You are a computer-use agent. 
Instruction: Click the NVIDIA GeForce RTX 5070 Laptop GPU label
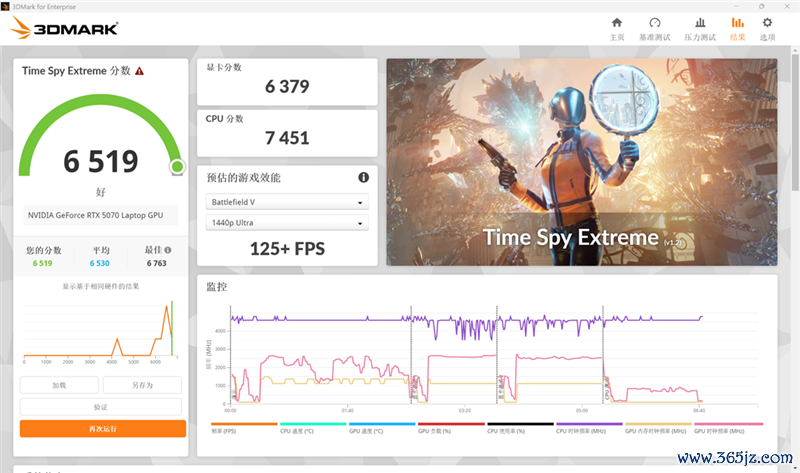(95, 215)
